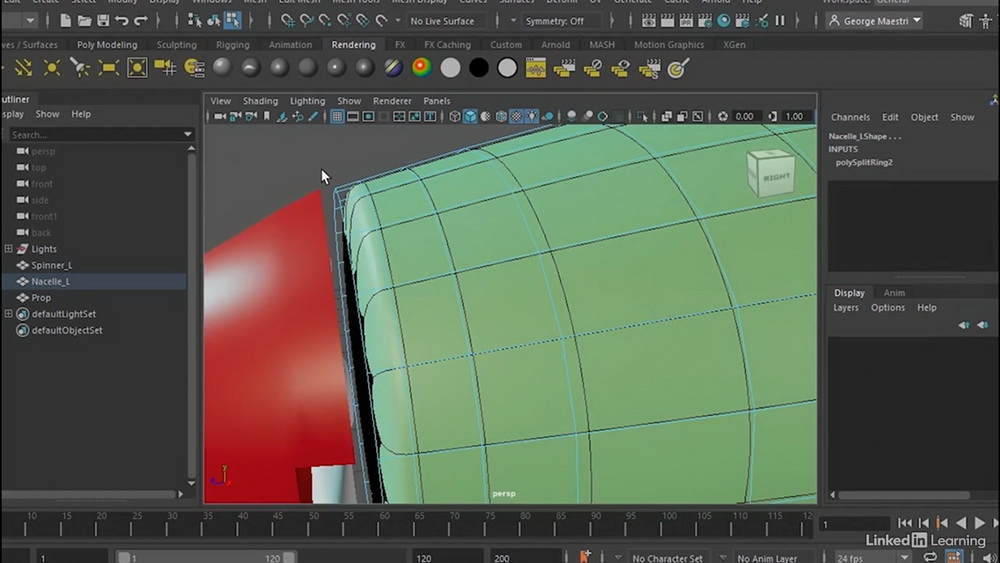Click the ambient light shelf icon
Viewport: 1000px width, 563px height.
coord(137,68)
